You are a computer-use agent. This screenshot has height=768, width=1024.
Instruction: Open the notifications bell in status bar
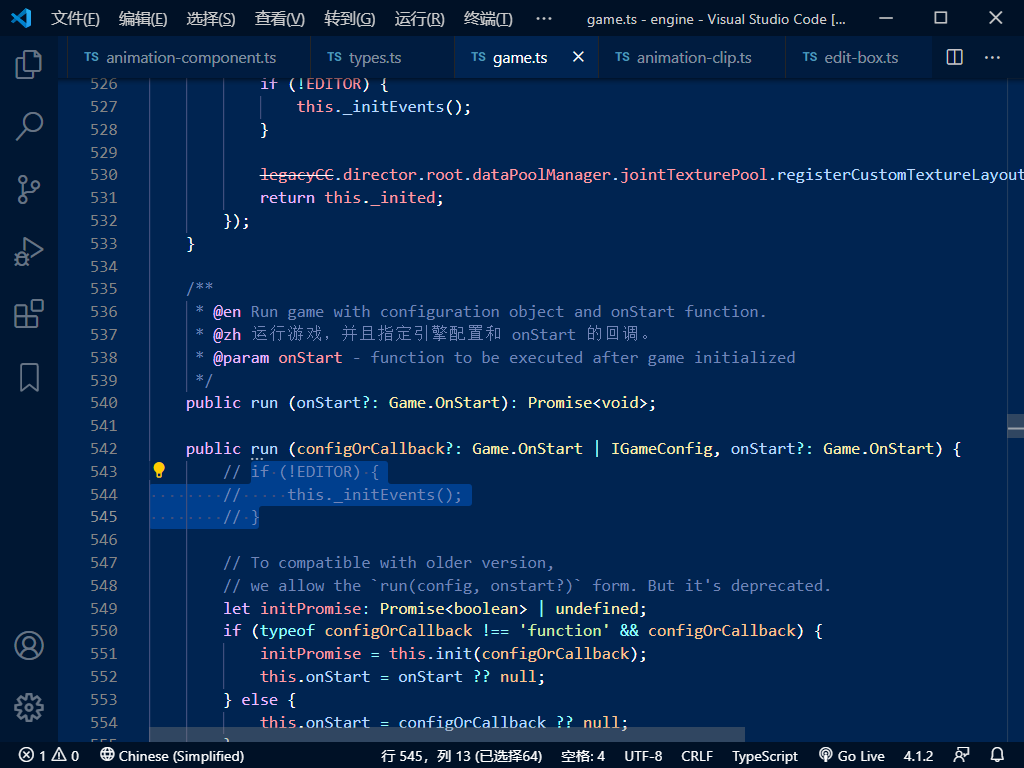pyautogui.click(x=997, y=756)
